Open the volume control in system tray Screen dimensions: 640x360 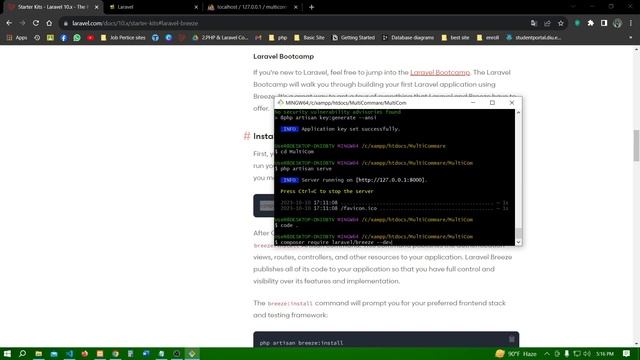point(587,353)
